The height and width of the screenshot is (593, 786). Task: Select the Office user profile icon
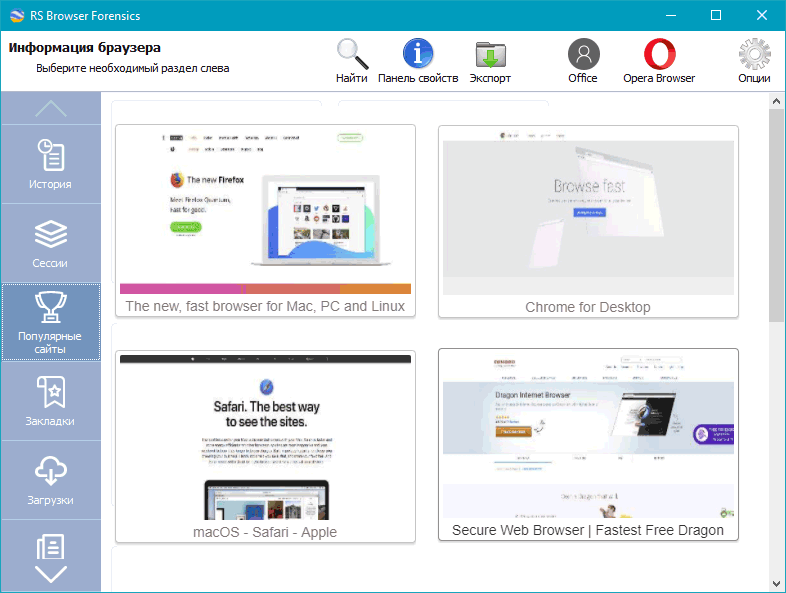[x=583, y=54]
